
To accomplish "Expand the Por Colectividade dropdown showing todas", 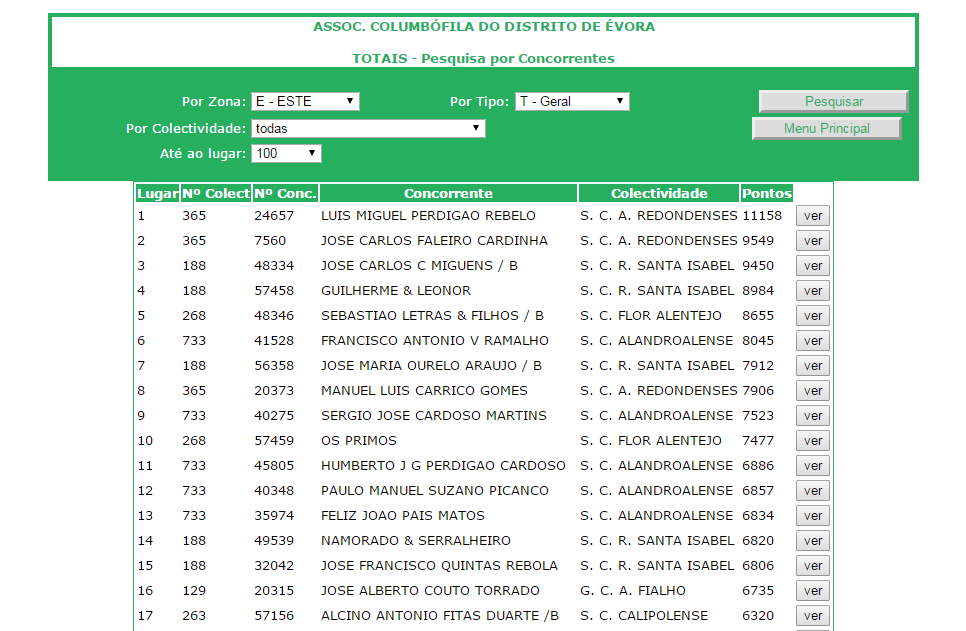I will coord(368,128).
